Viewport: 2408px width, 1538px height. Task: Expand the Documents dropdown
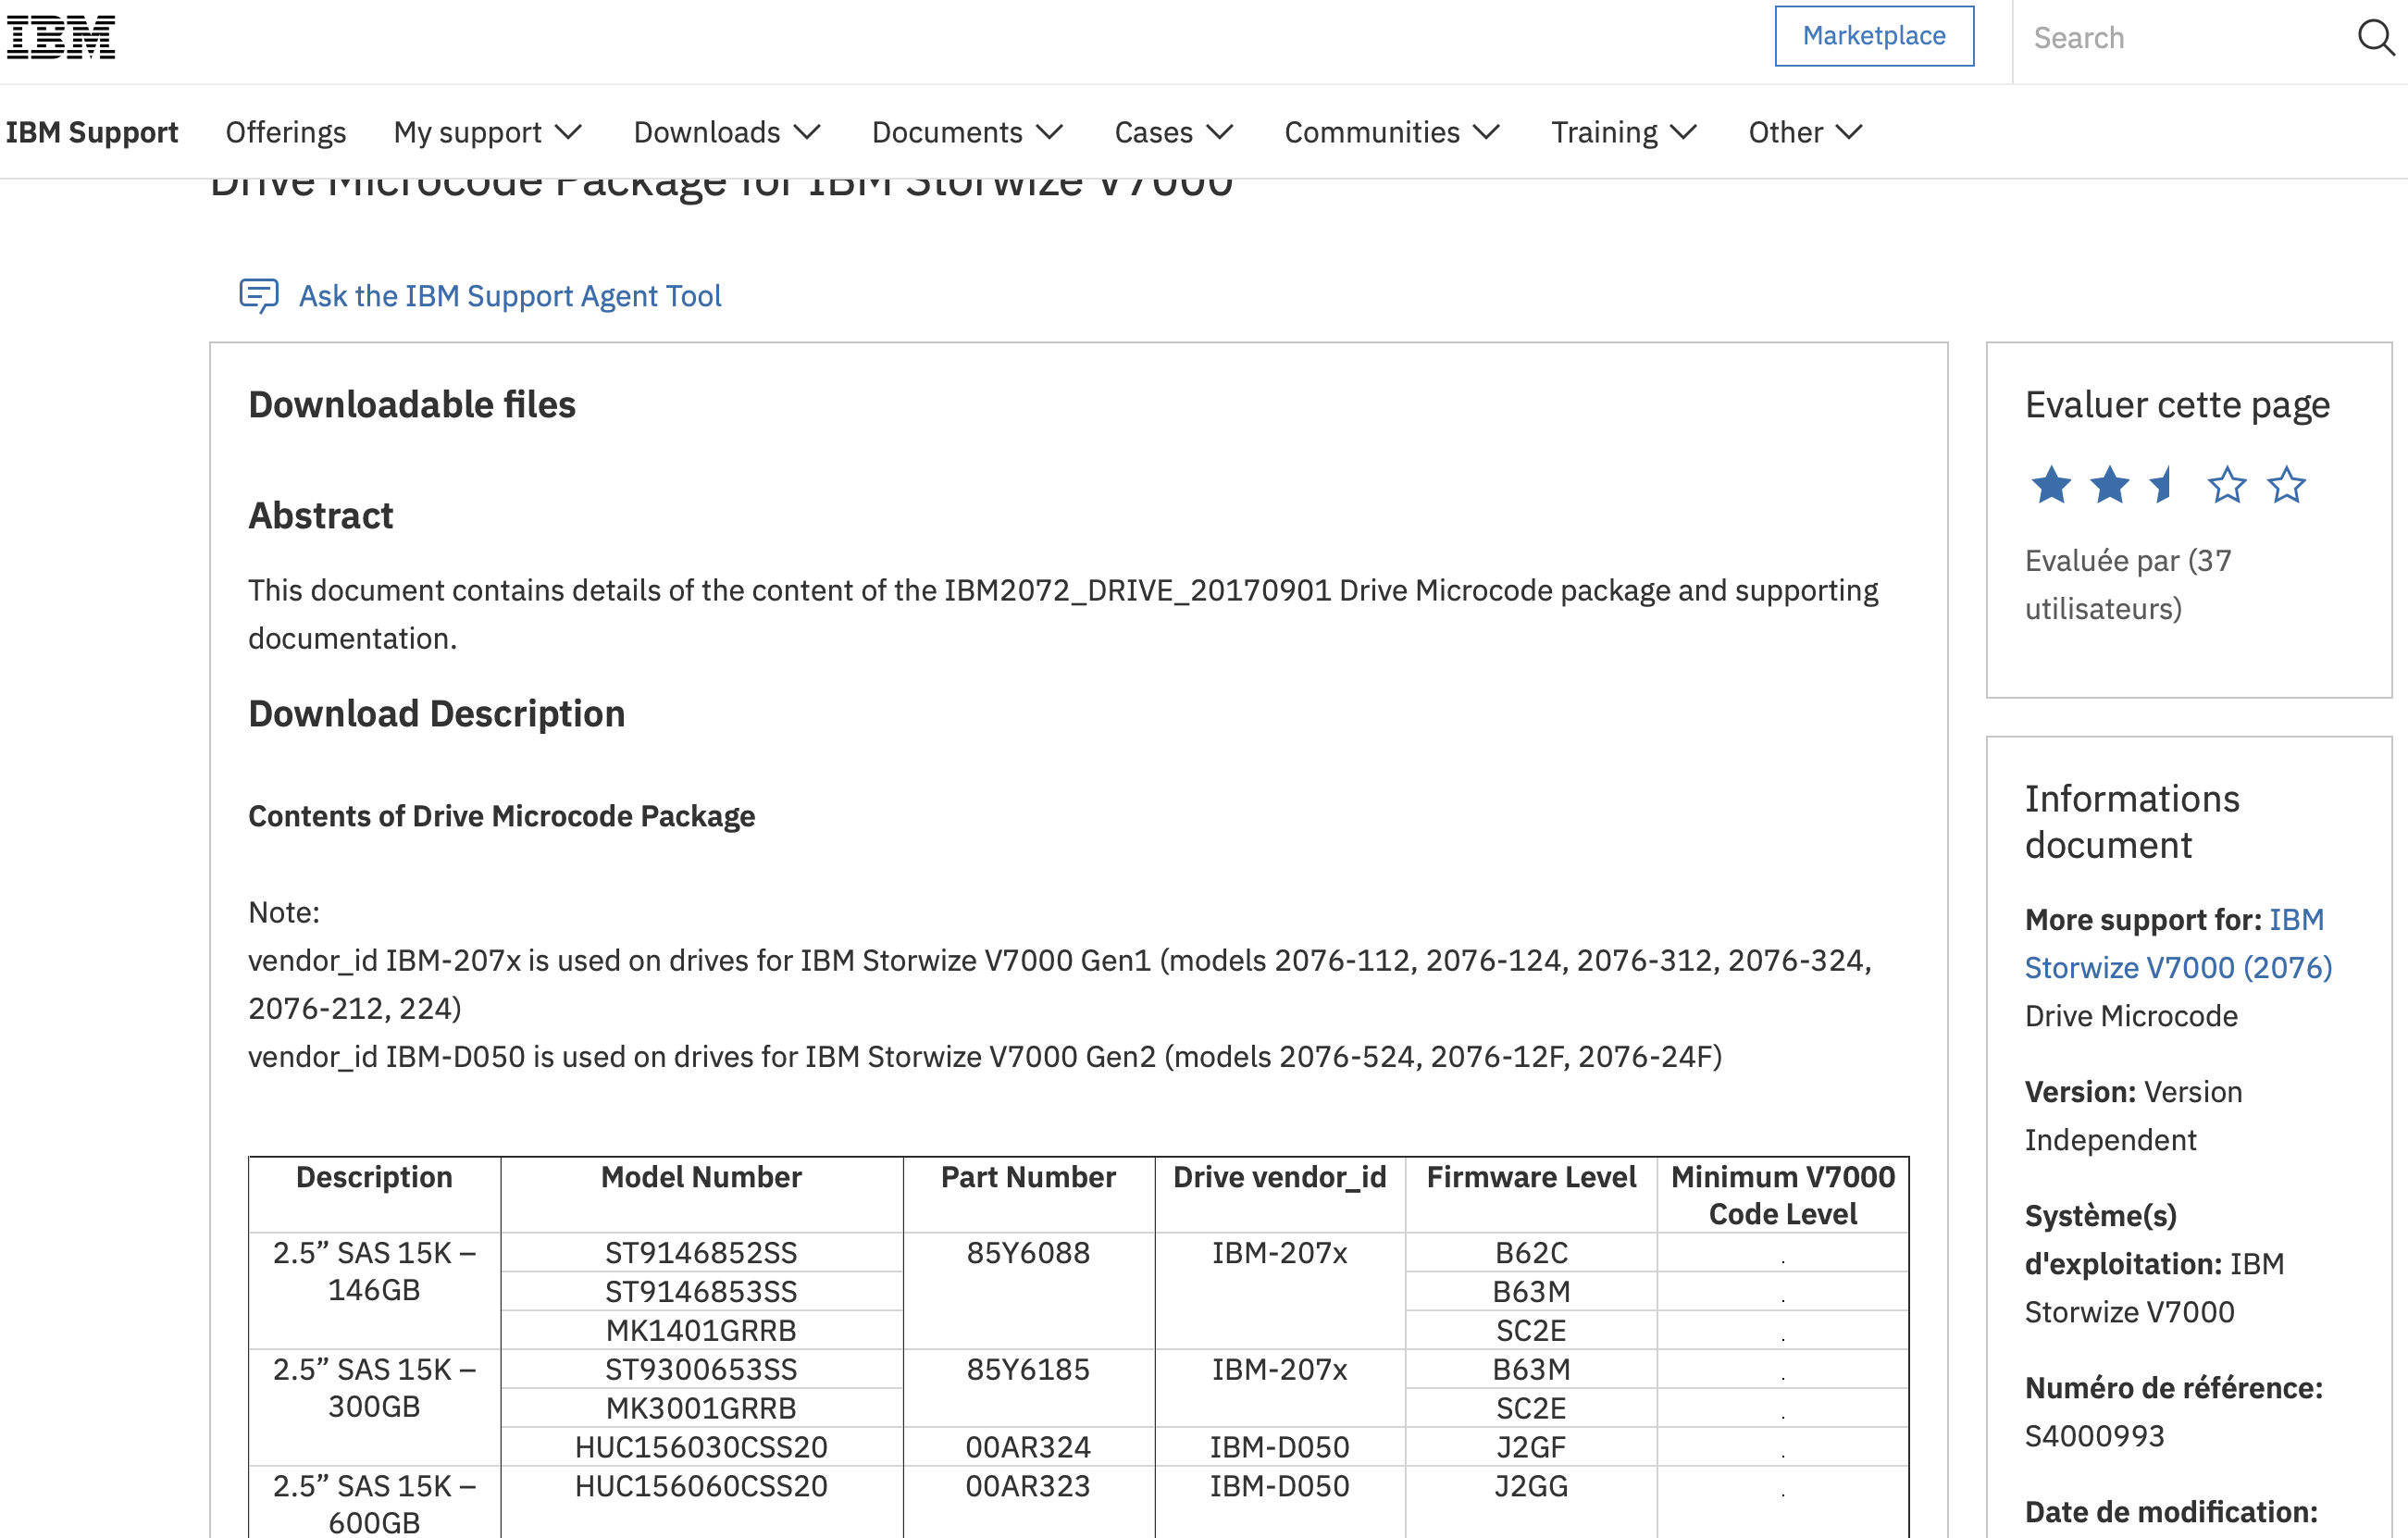[x=966, y=132]
